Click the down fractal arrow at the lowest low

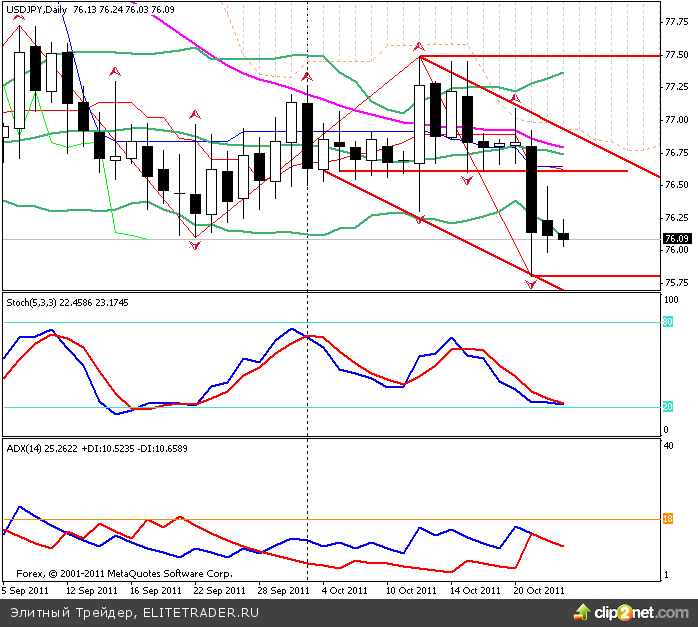click(x=531, y=285)
